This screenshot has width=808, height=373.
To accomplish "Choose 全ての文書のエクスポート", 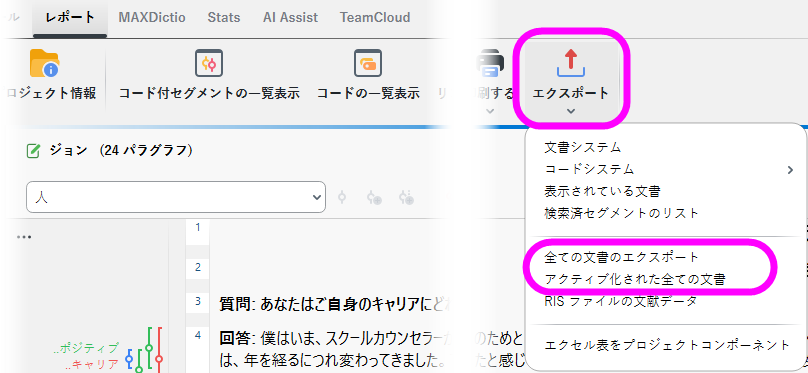I will (621, 257).
